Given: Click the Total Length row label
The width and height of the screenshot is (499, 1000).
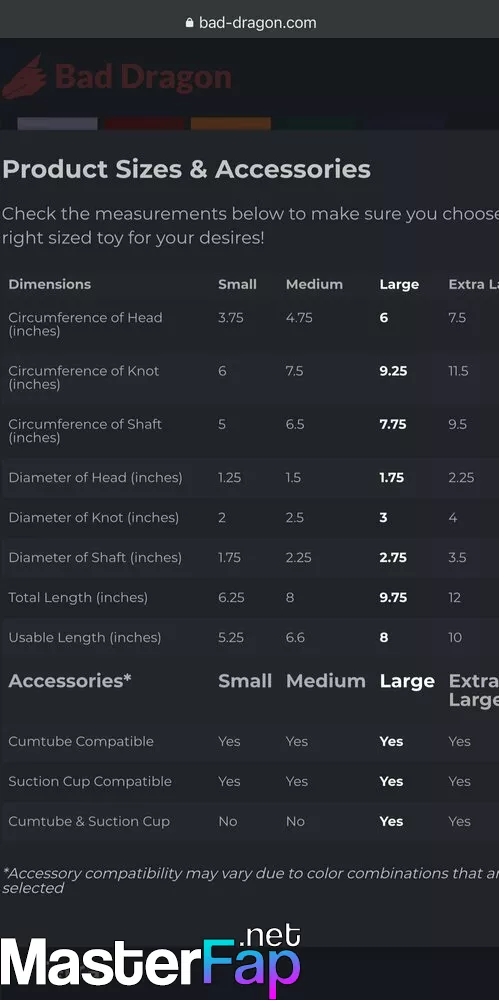Looking at the screenshot, I should [78, 598].
